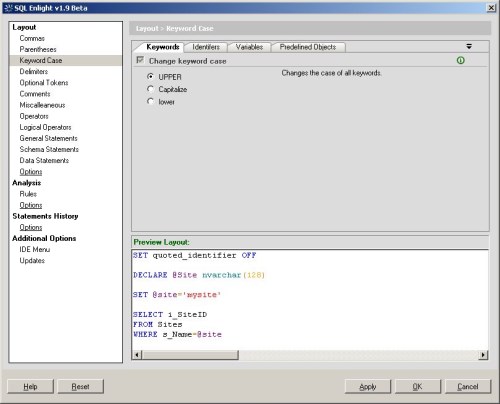Select Parentheses in the Layout tree
The height and width of the screenshot is (404, 500).
[38, 49]
